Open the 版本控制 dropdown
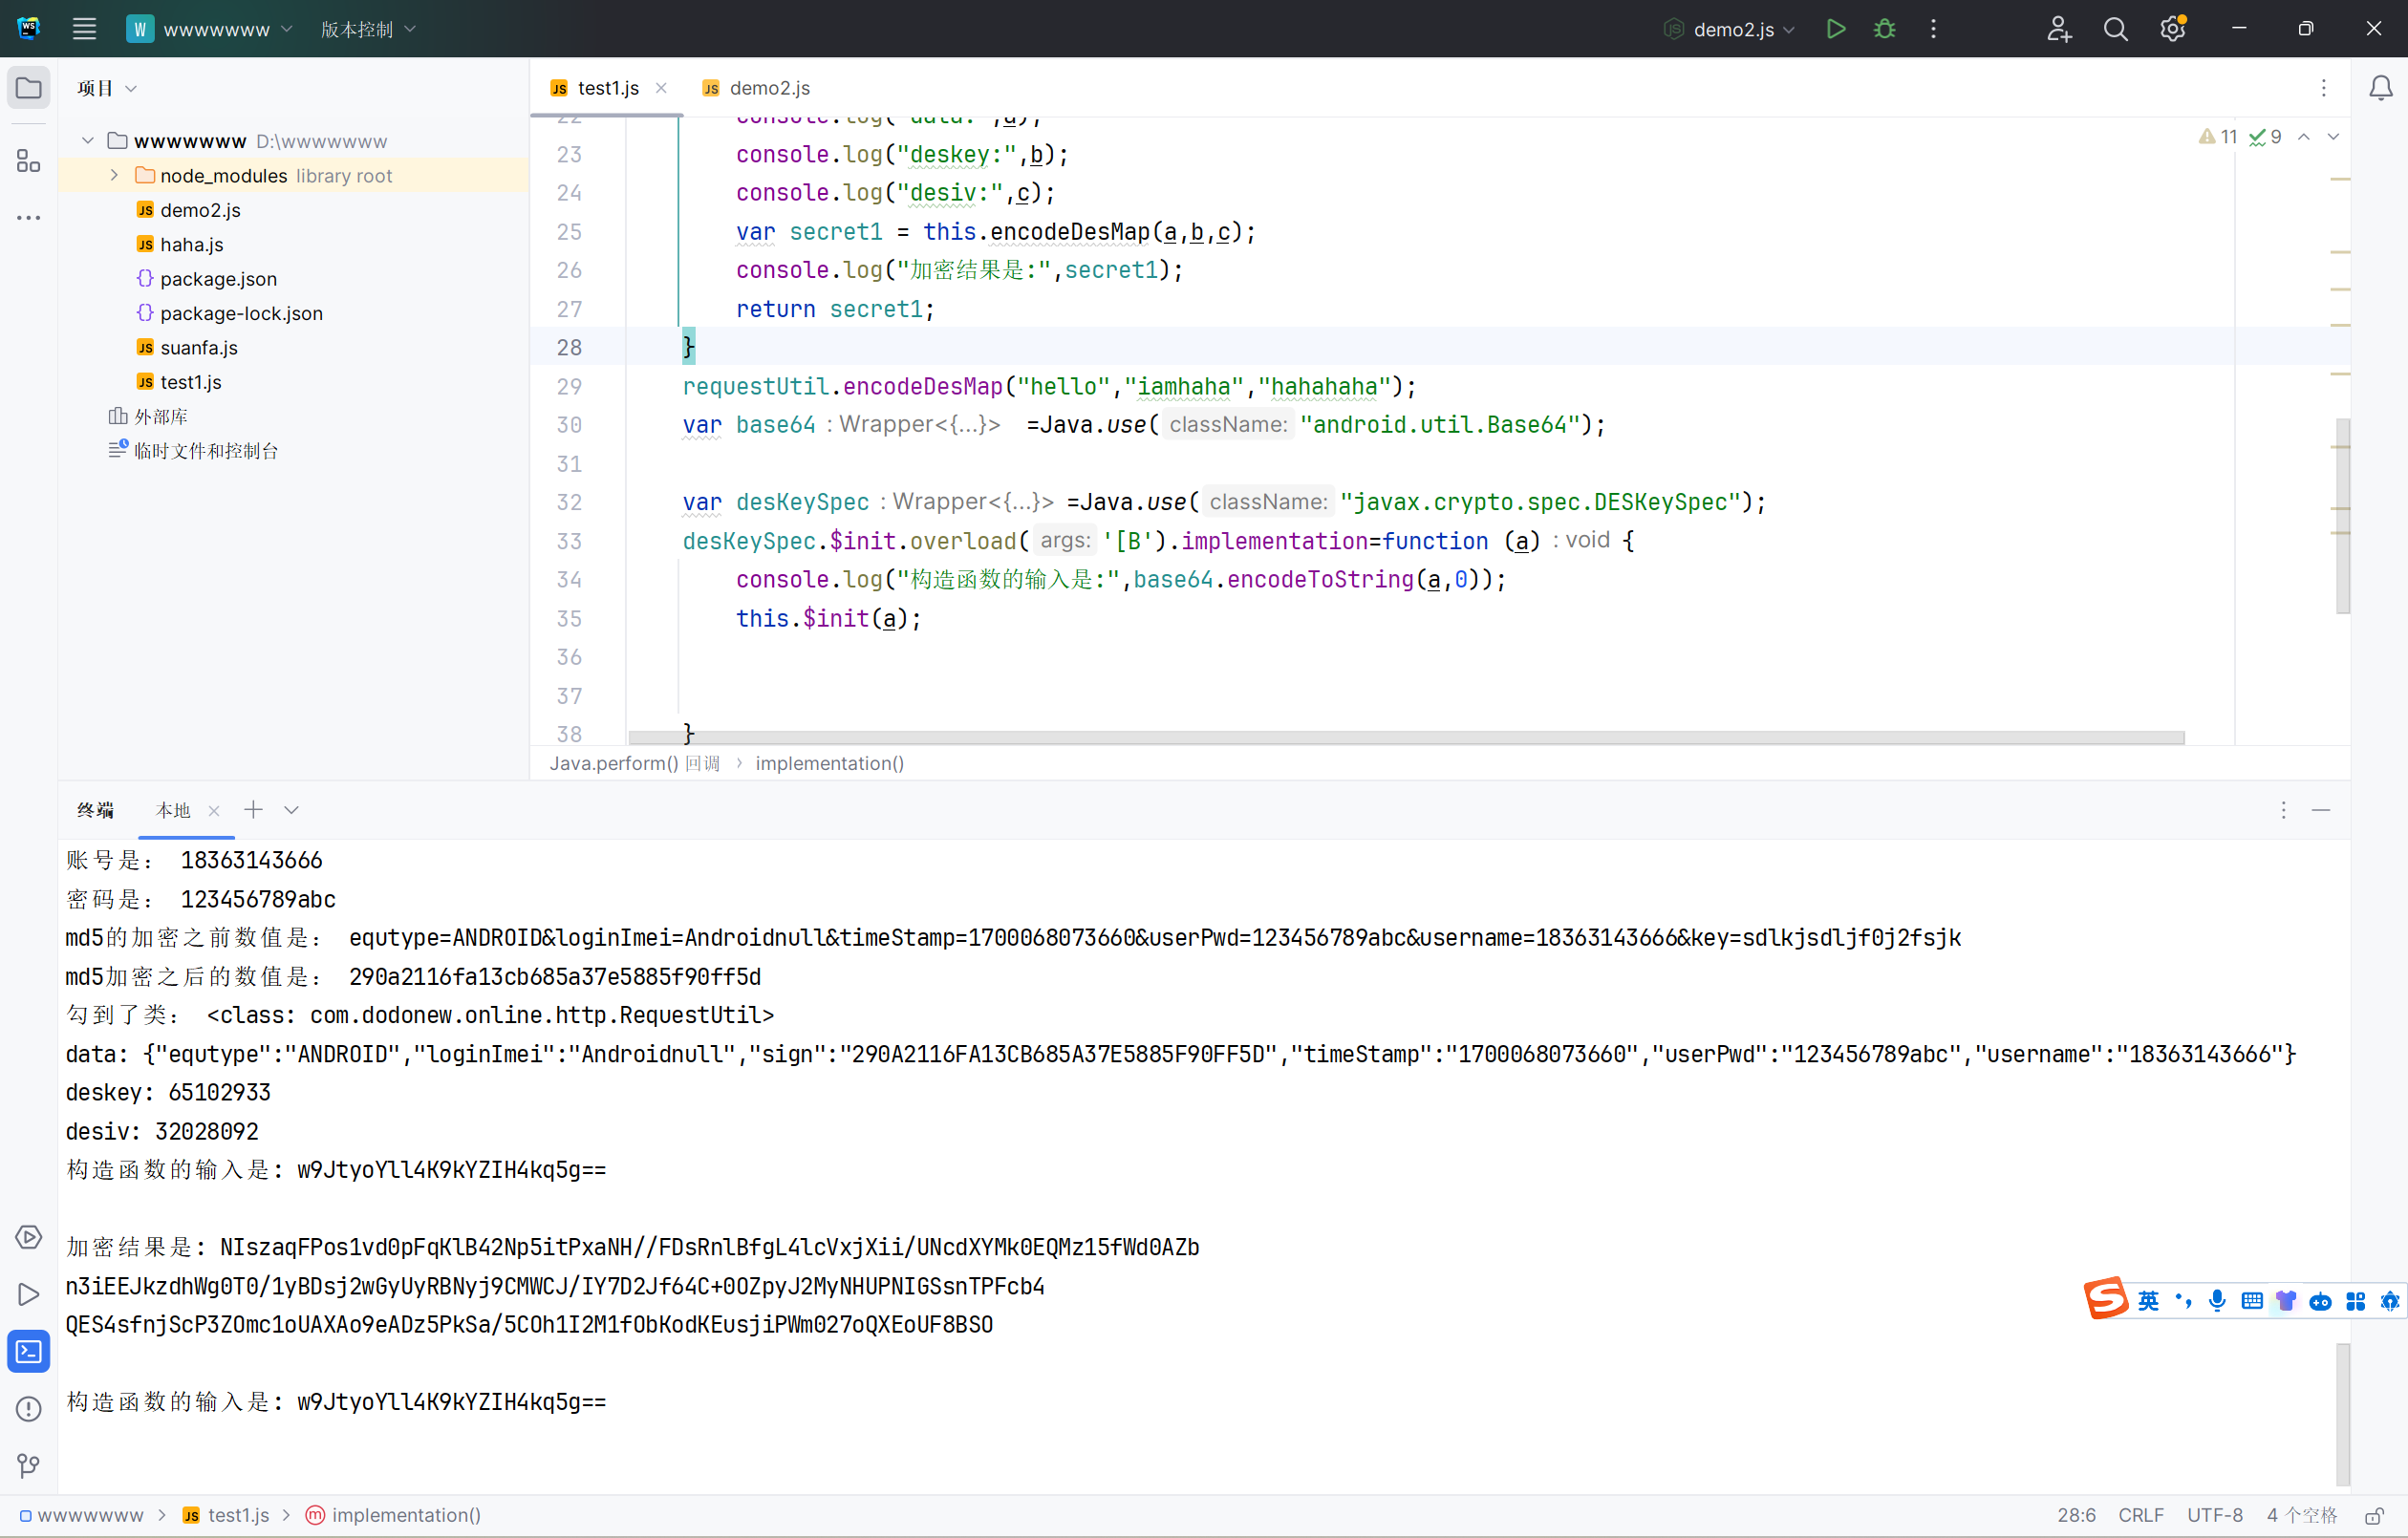This screenshot has width=2408, height=1538. (367, 29)
